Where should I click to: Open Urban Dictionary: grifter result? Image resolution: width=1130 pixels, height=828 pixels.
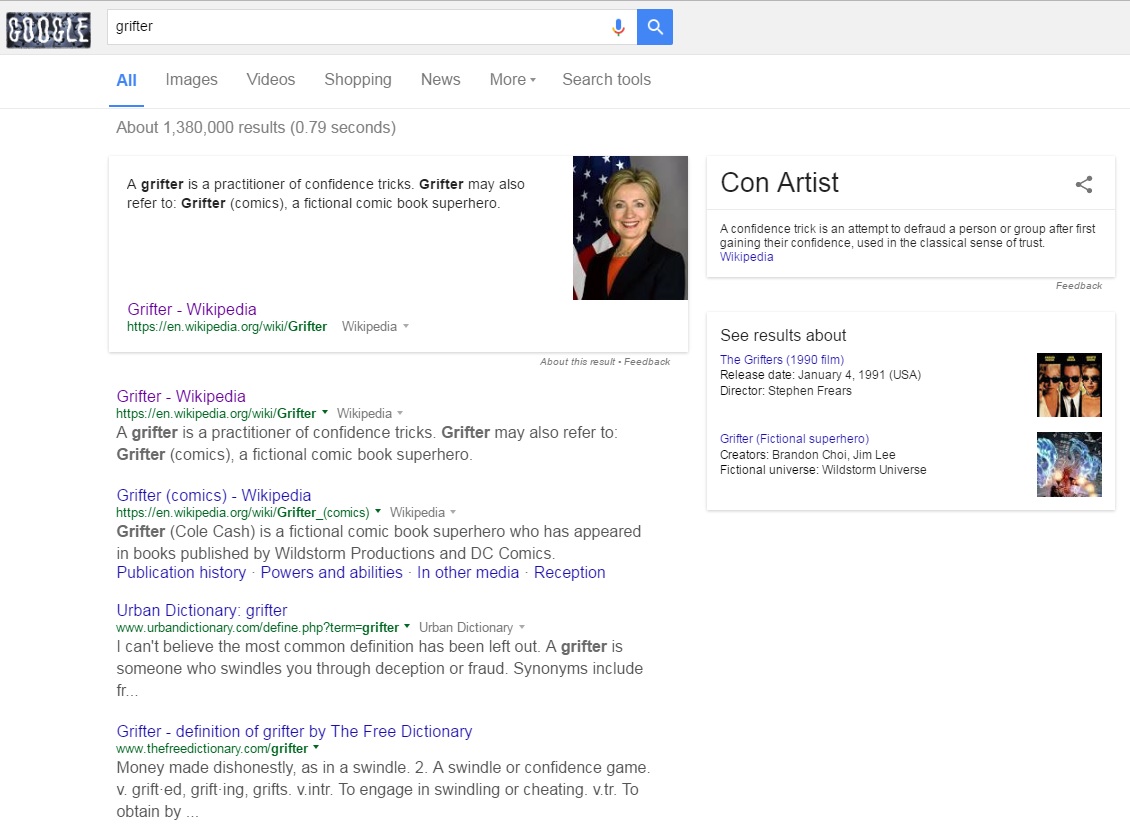pyautogui.click(x=202, y=610)
